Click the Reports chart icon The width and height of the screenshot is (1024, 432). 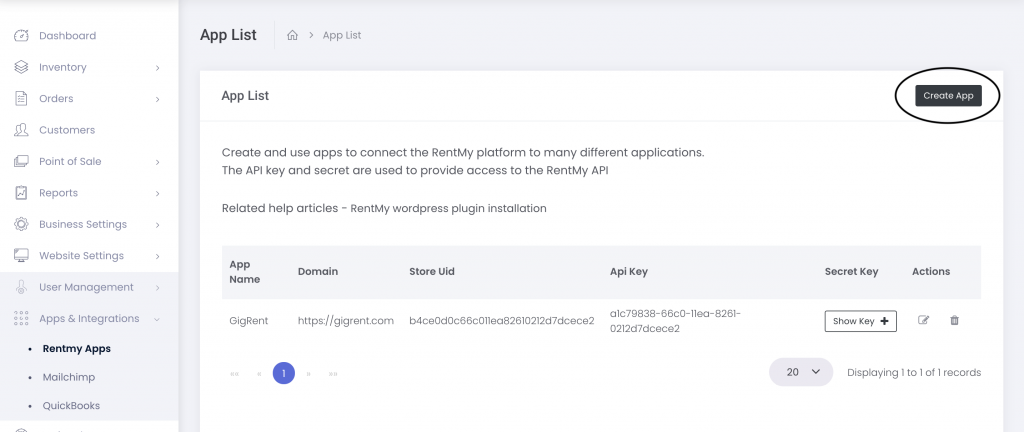pos(22,193)
